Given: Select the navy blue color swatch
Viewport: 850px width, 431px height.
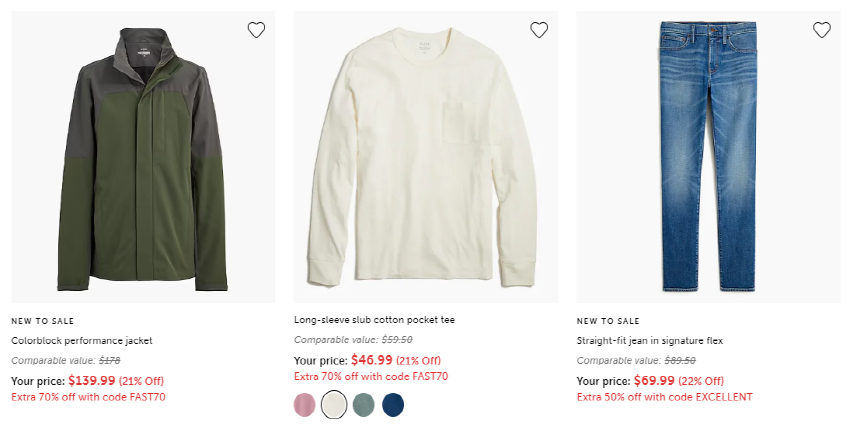Looking at the screenshot, I should (x=393, y=404).
